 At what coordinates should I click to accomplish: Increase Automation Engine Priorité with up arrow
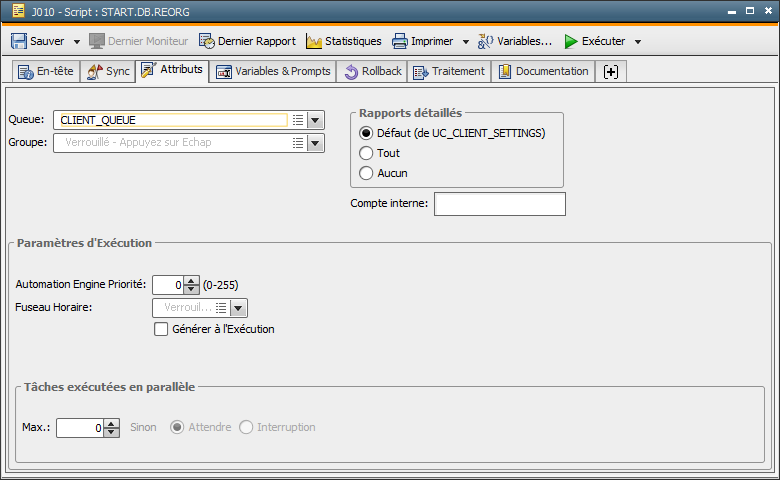(x=193, y=280)
